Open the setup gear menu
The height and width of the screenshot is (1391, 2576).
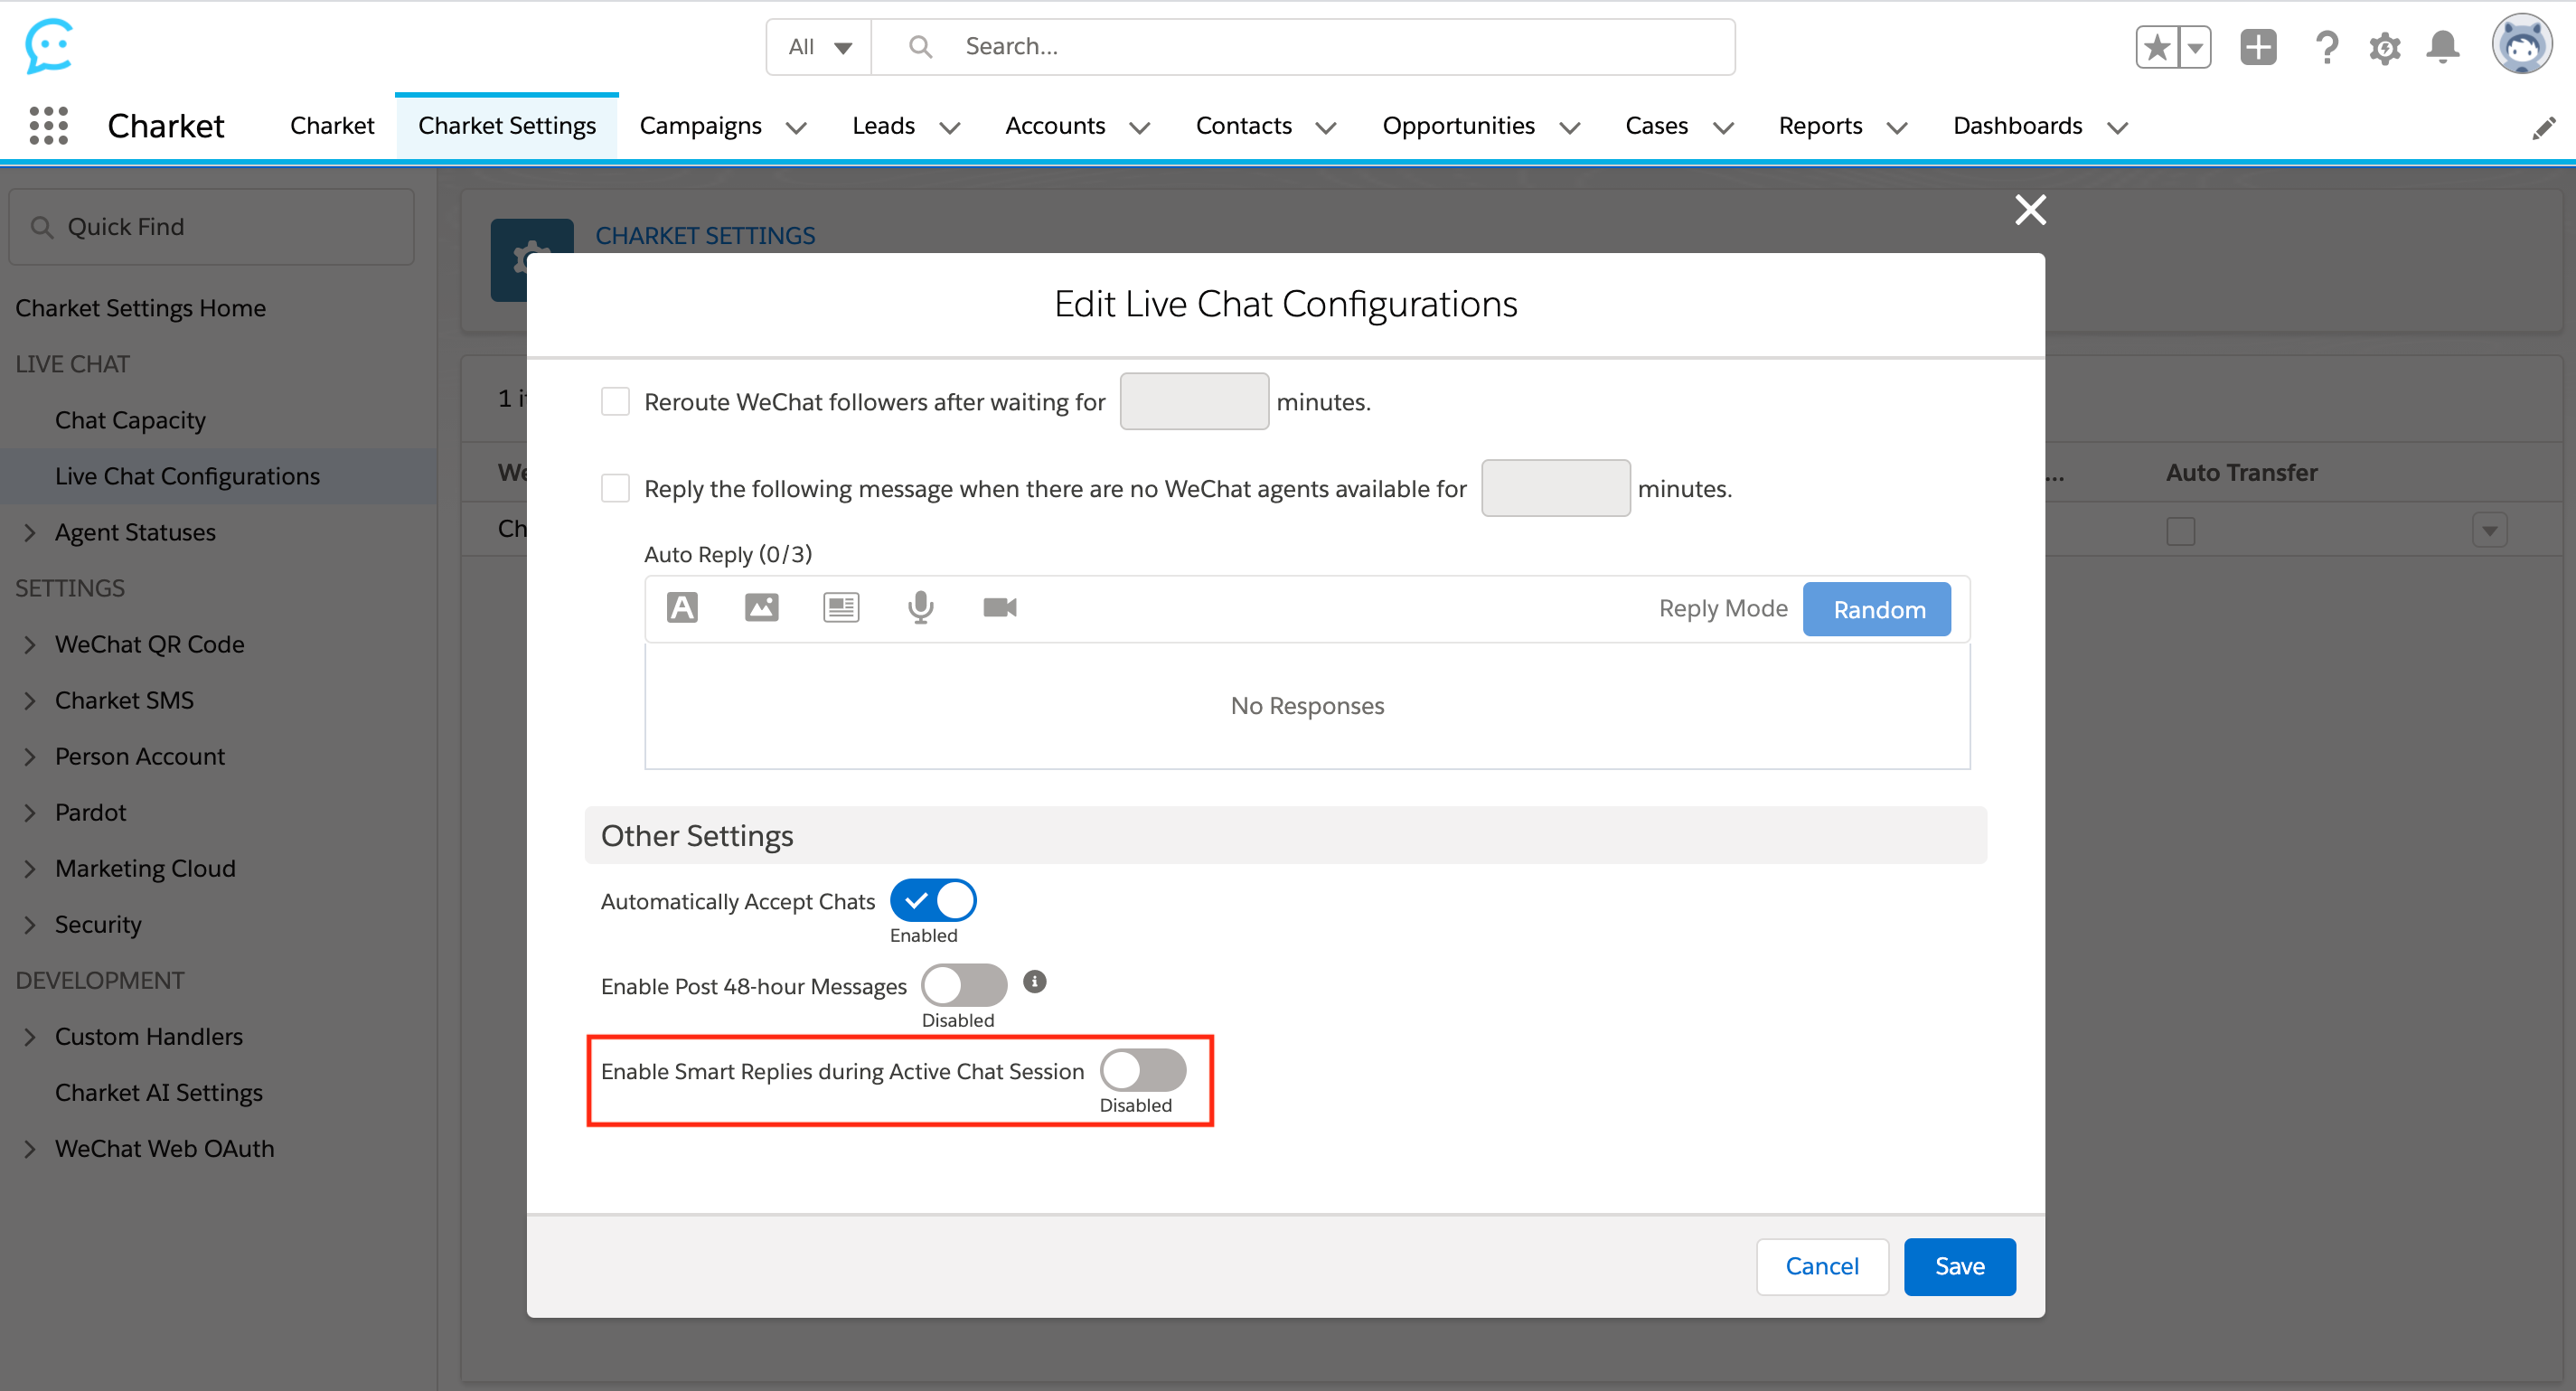click(2384, 47)
